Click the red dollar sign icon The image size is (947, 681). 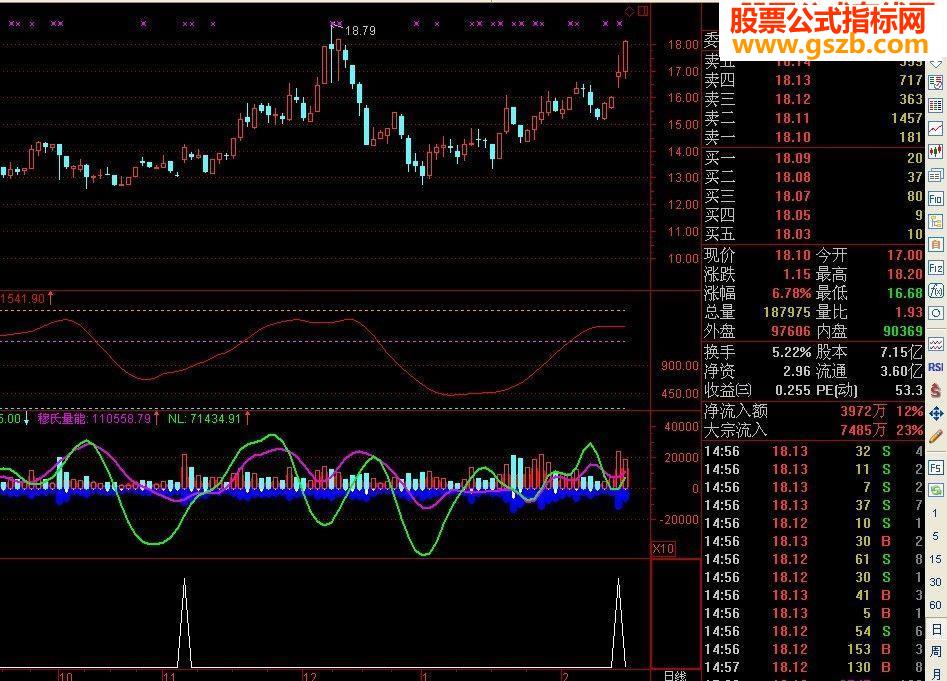pos(936,390)
